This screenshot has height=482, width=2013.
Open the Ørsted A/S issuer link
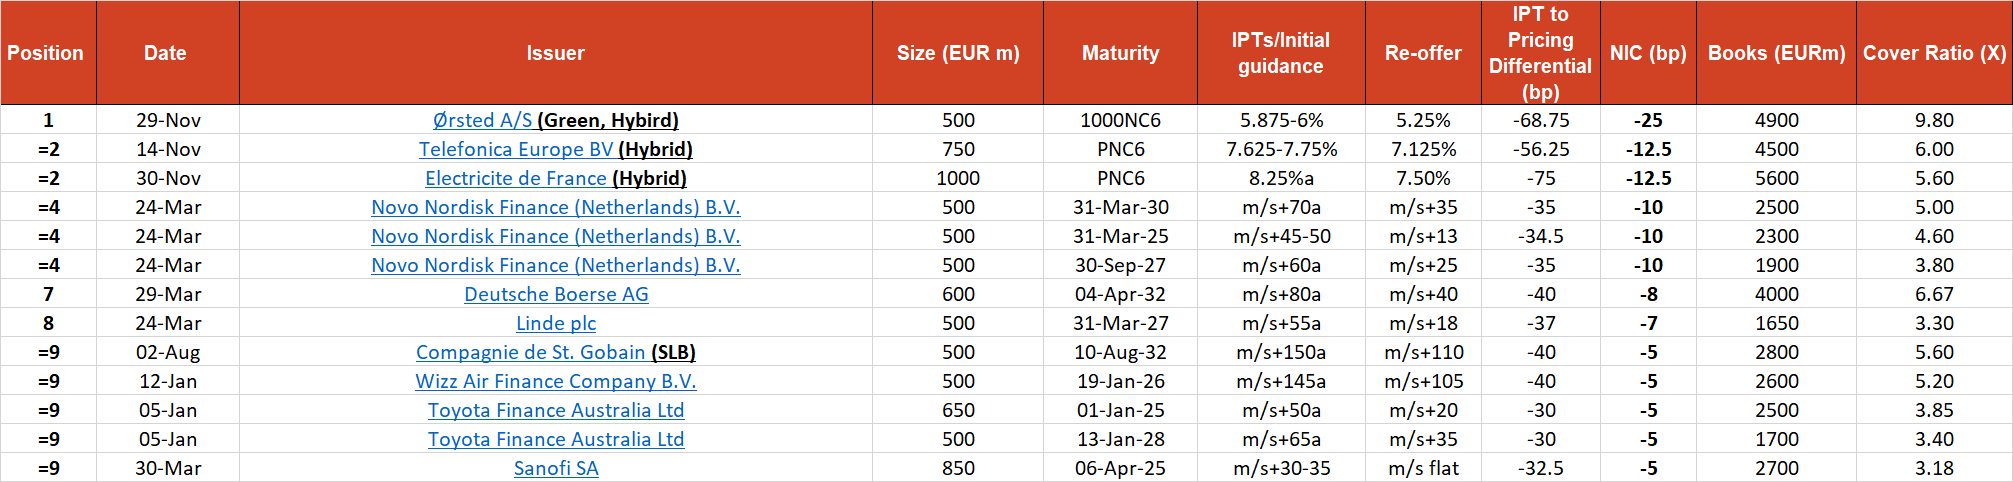pyautogui.click(x=482, y=120)
